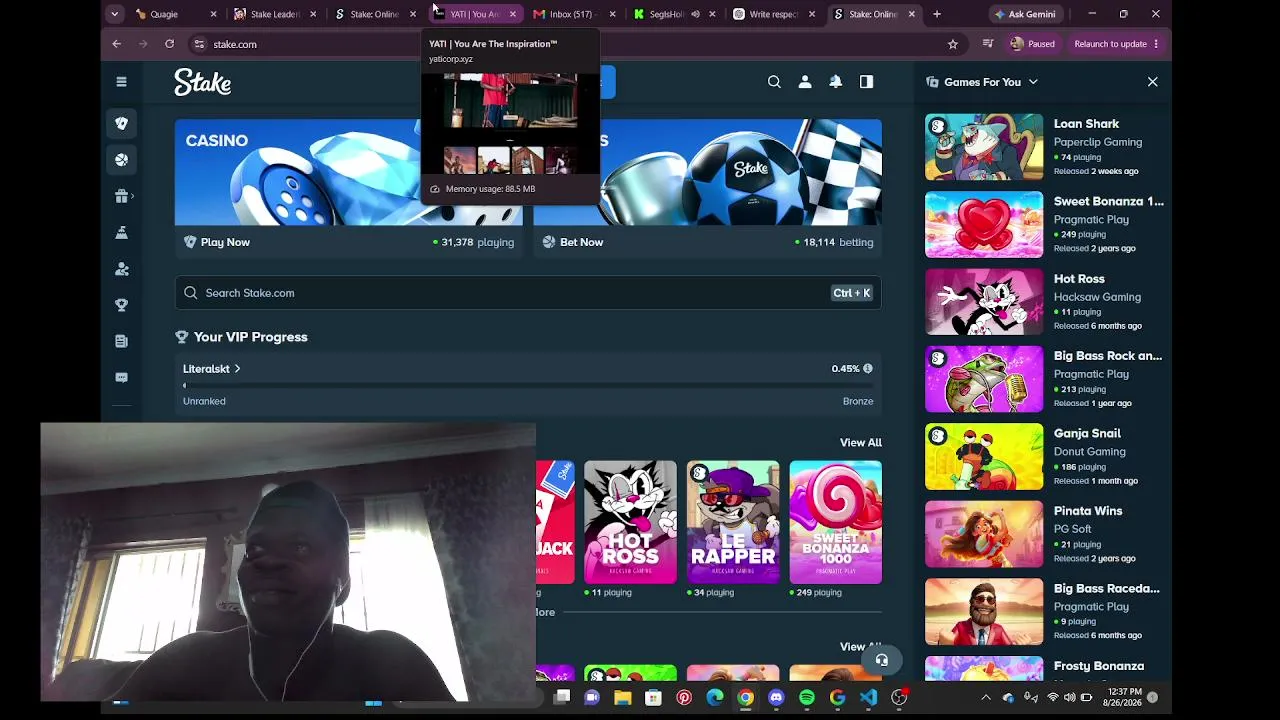The image size is (1280, 720).
Task: Switch to the Write respect tab
Action: click(x=776, y=14)
